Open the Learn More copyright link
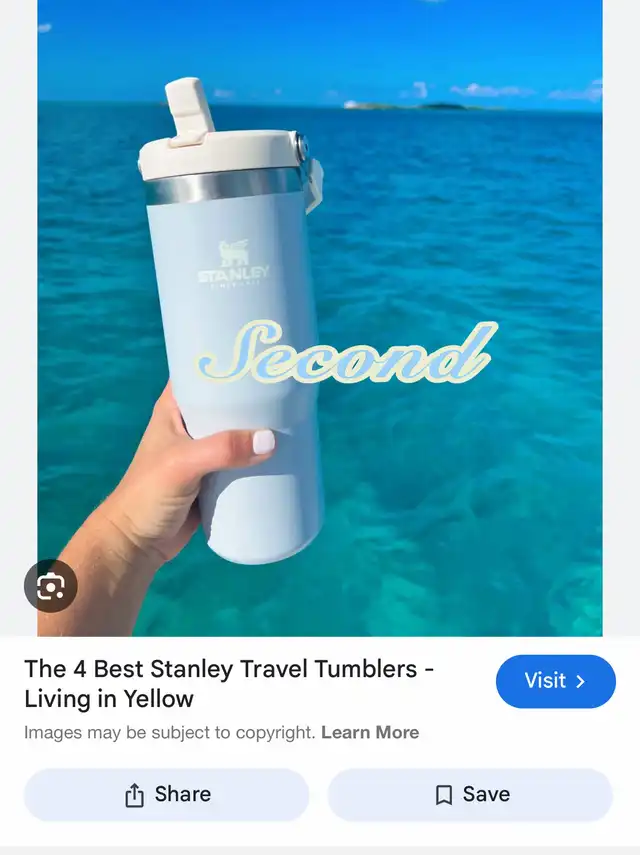 point(370,732)
